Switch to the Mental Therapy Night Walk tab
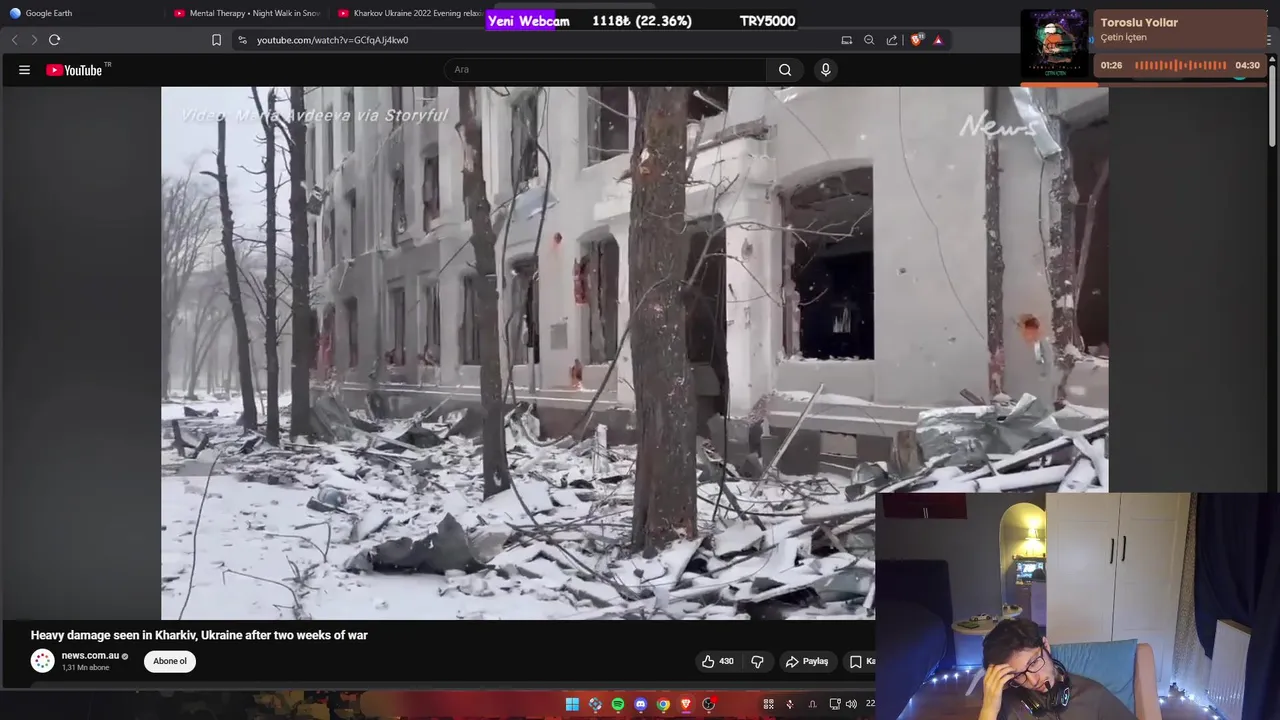This screenshot has height=720, width=1280. (248, 13)
